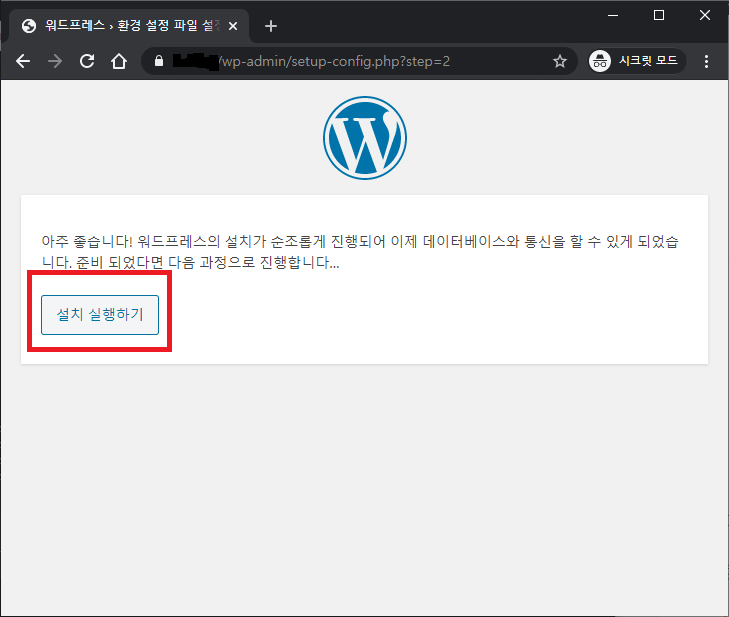Minimize the browser window
Screen dimensions: 729x617
point(613,14)
